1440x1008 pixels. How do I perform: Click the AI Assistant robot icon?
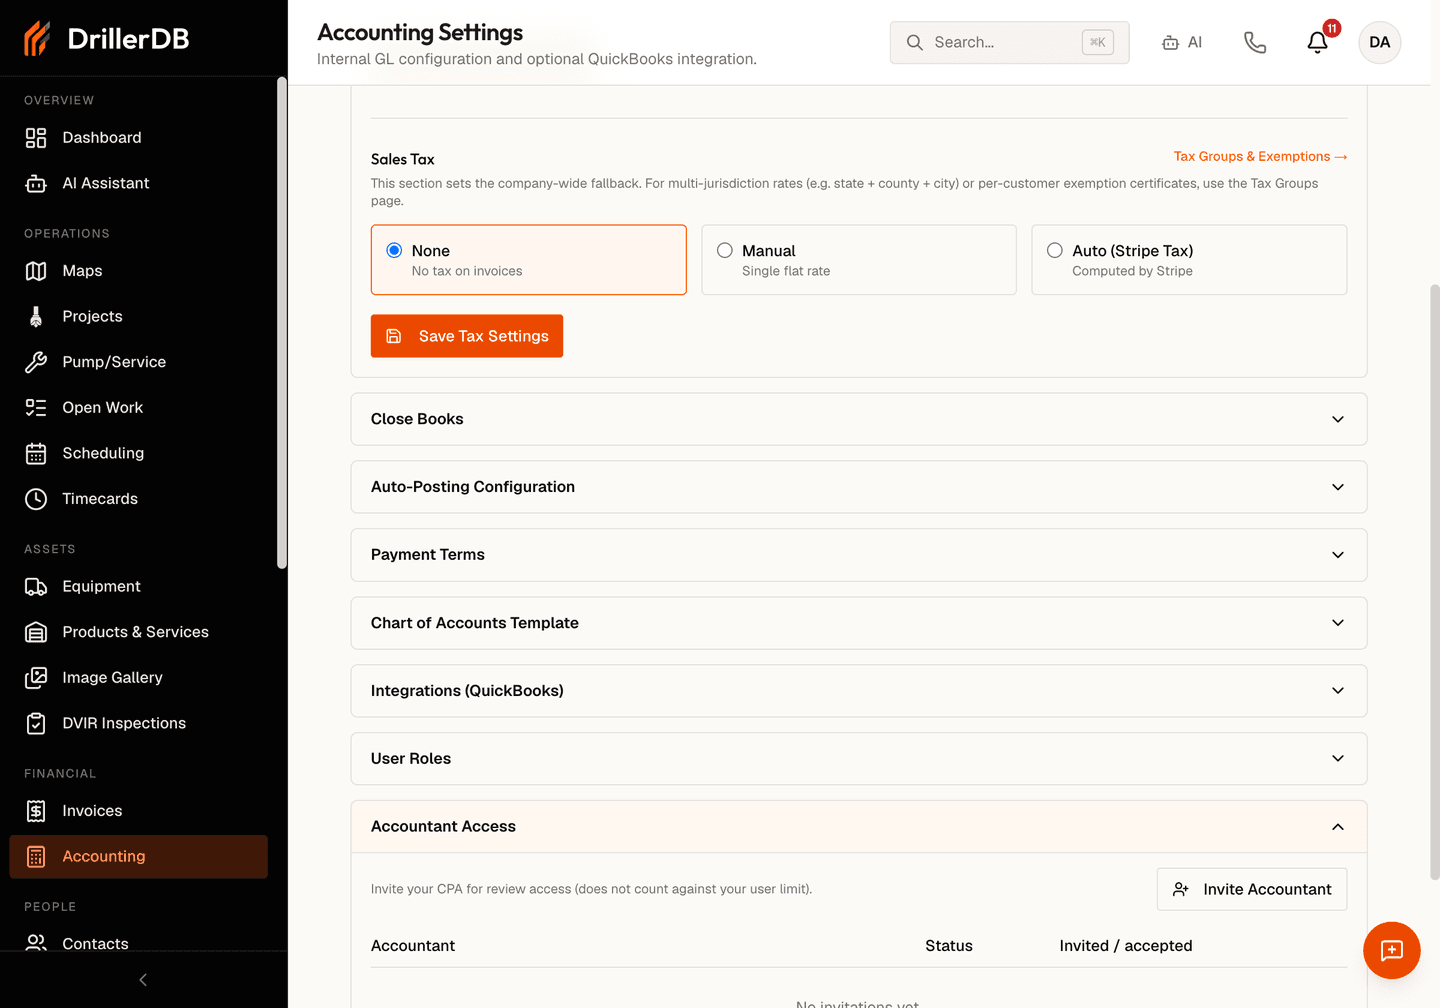point(36,184)
